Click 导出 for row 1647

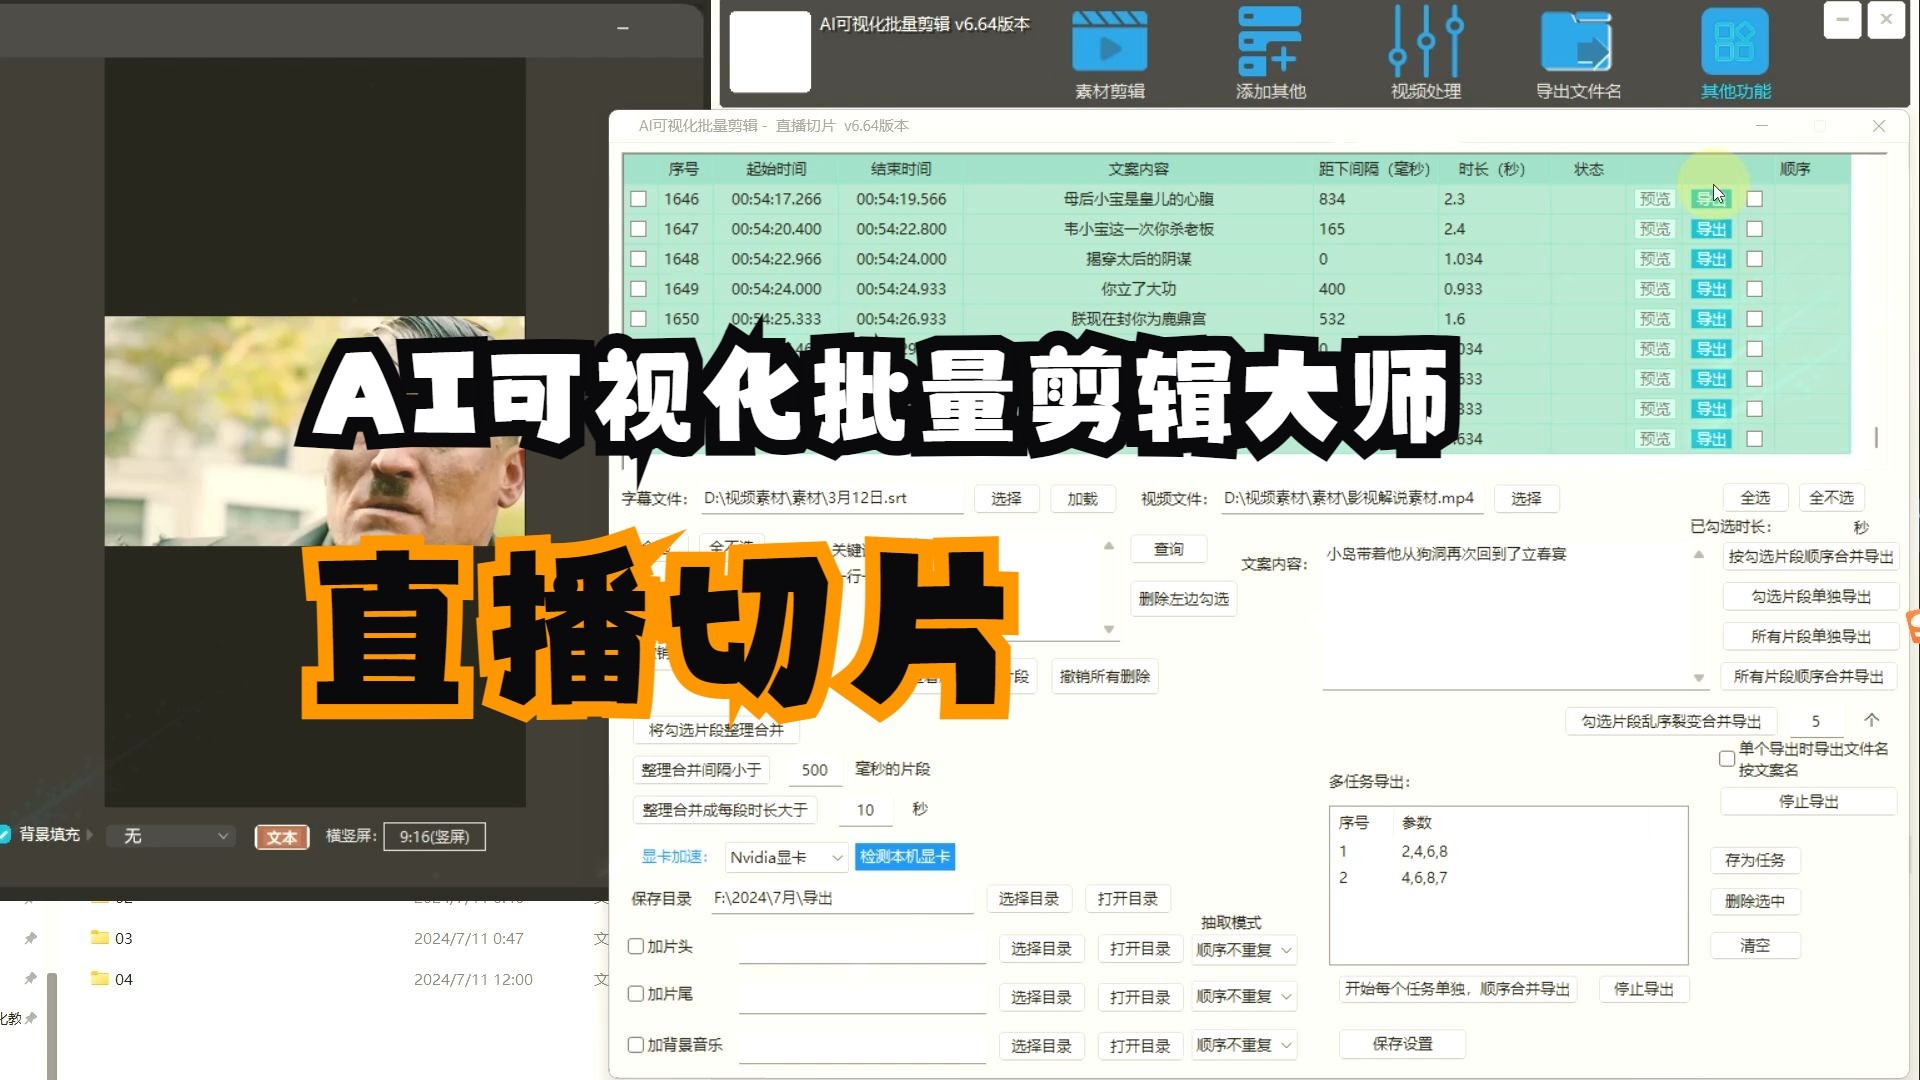click(1711, 229)
